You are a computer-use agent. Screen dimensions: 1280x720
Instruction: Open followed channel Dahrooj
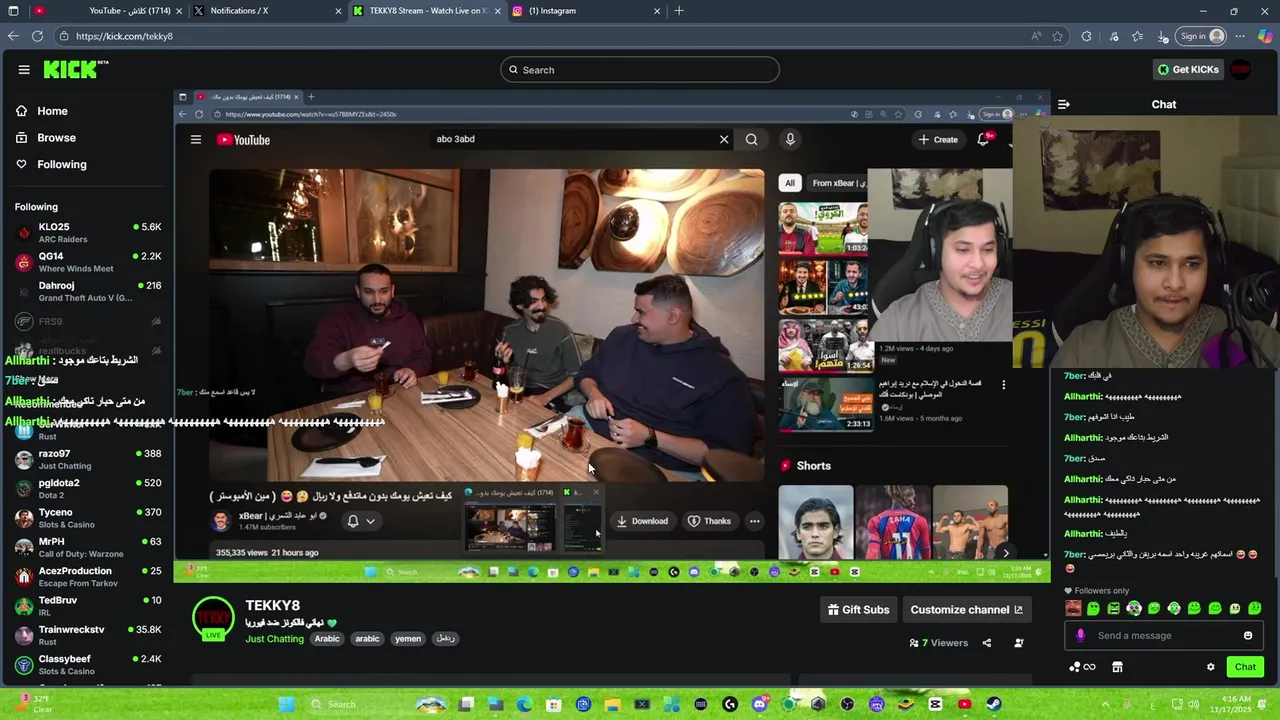pos(87,291)
